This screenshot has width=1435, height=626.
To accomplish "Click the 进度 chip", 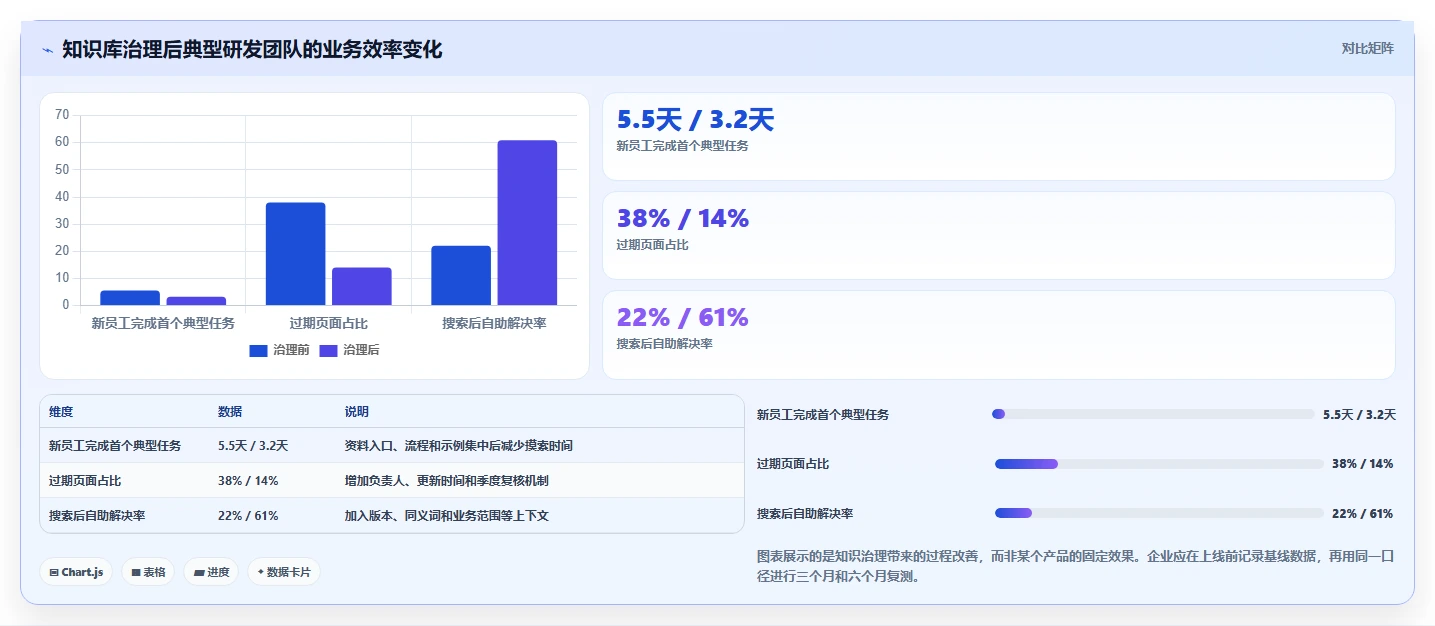I will 211,572.
